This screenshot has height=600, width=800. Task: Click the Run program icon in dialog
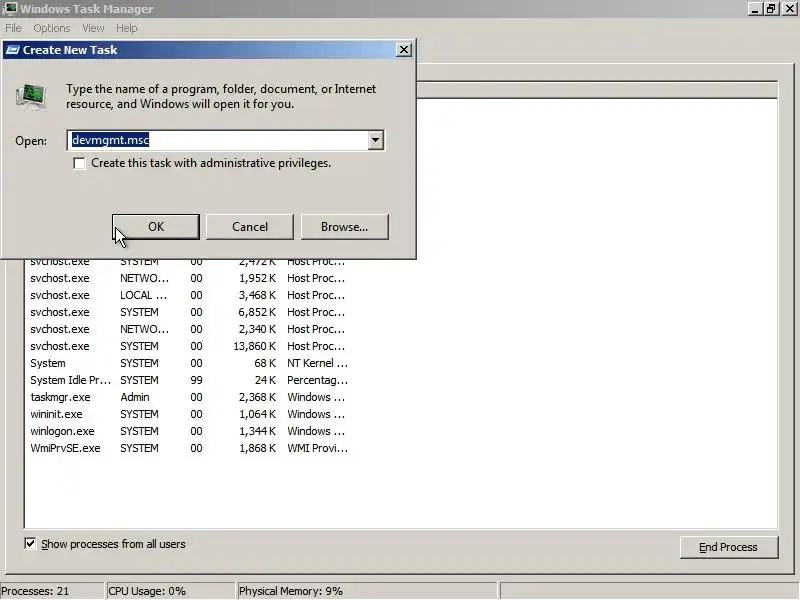31,96
